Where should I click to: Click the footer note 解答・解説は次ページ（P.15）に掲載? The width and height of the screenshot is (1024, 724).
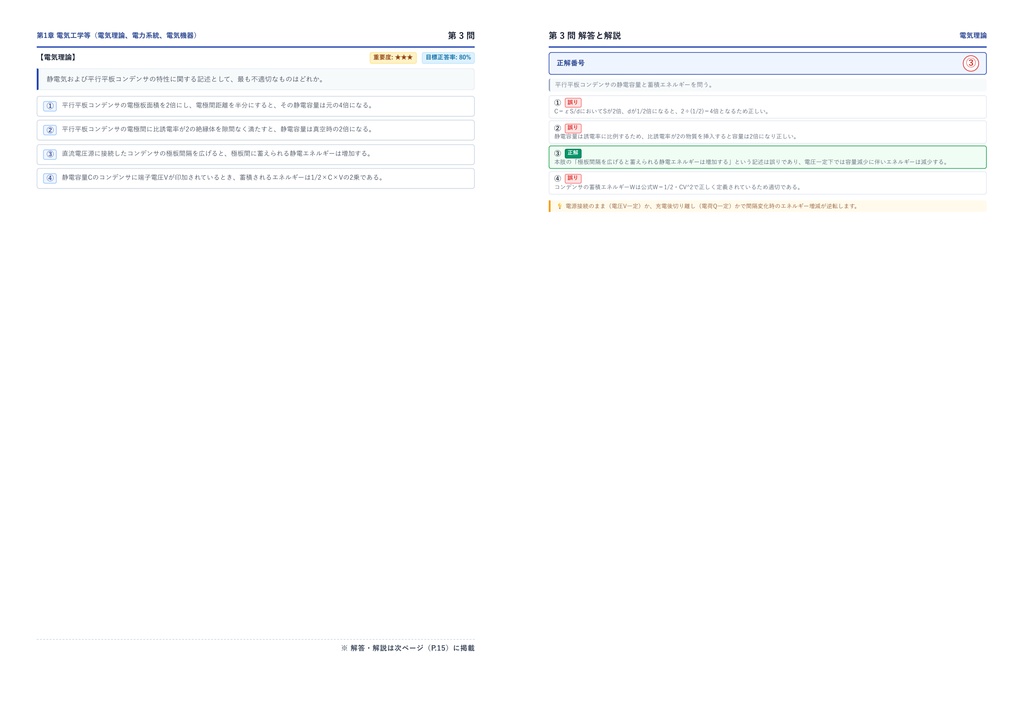[408, 648]
